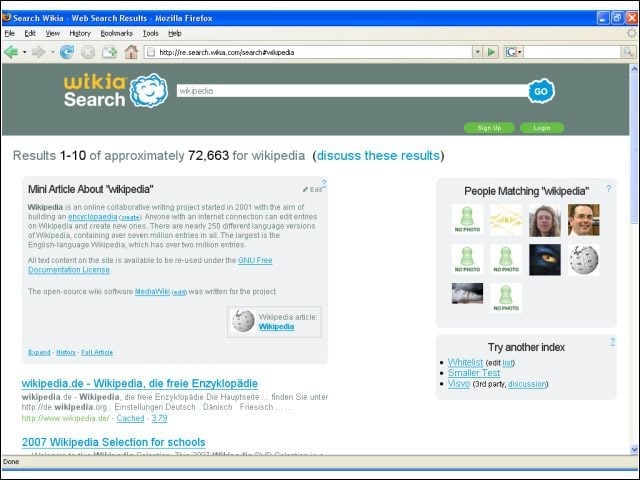The image size is (640, 480).
Task: Open the wikipedia.de search result title
Action: pyautogui.click(x=140, y=384)
